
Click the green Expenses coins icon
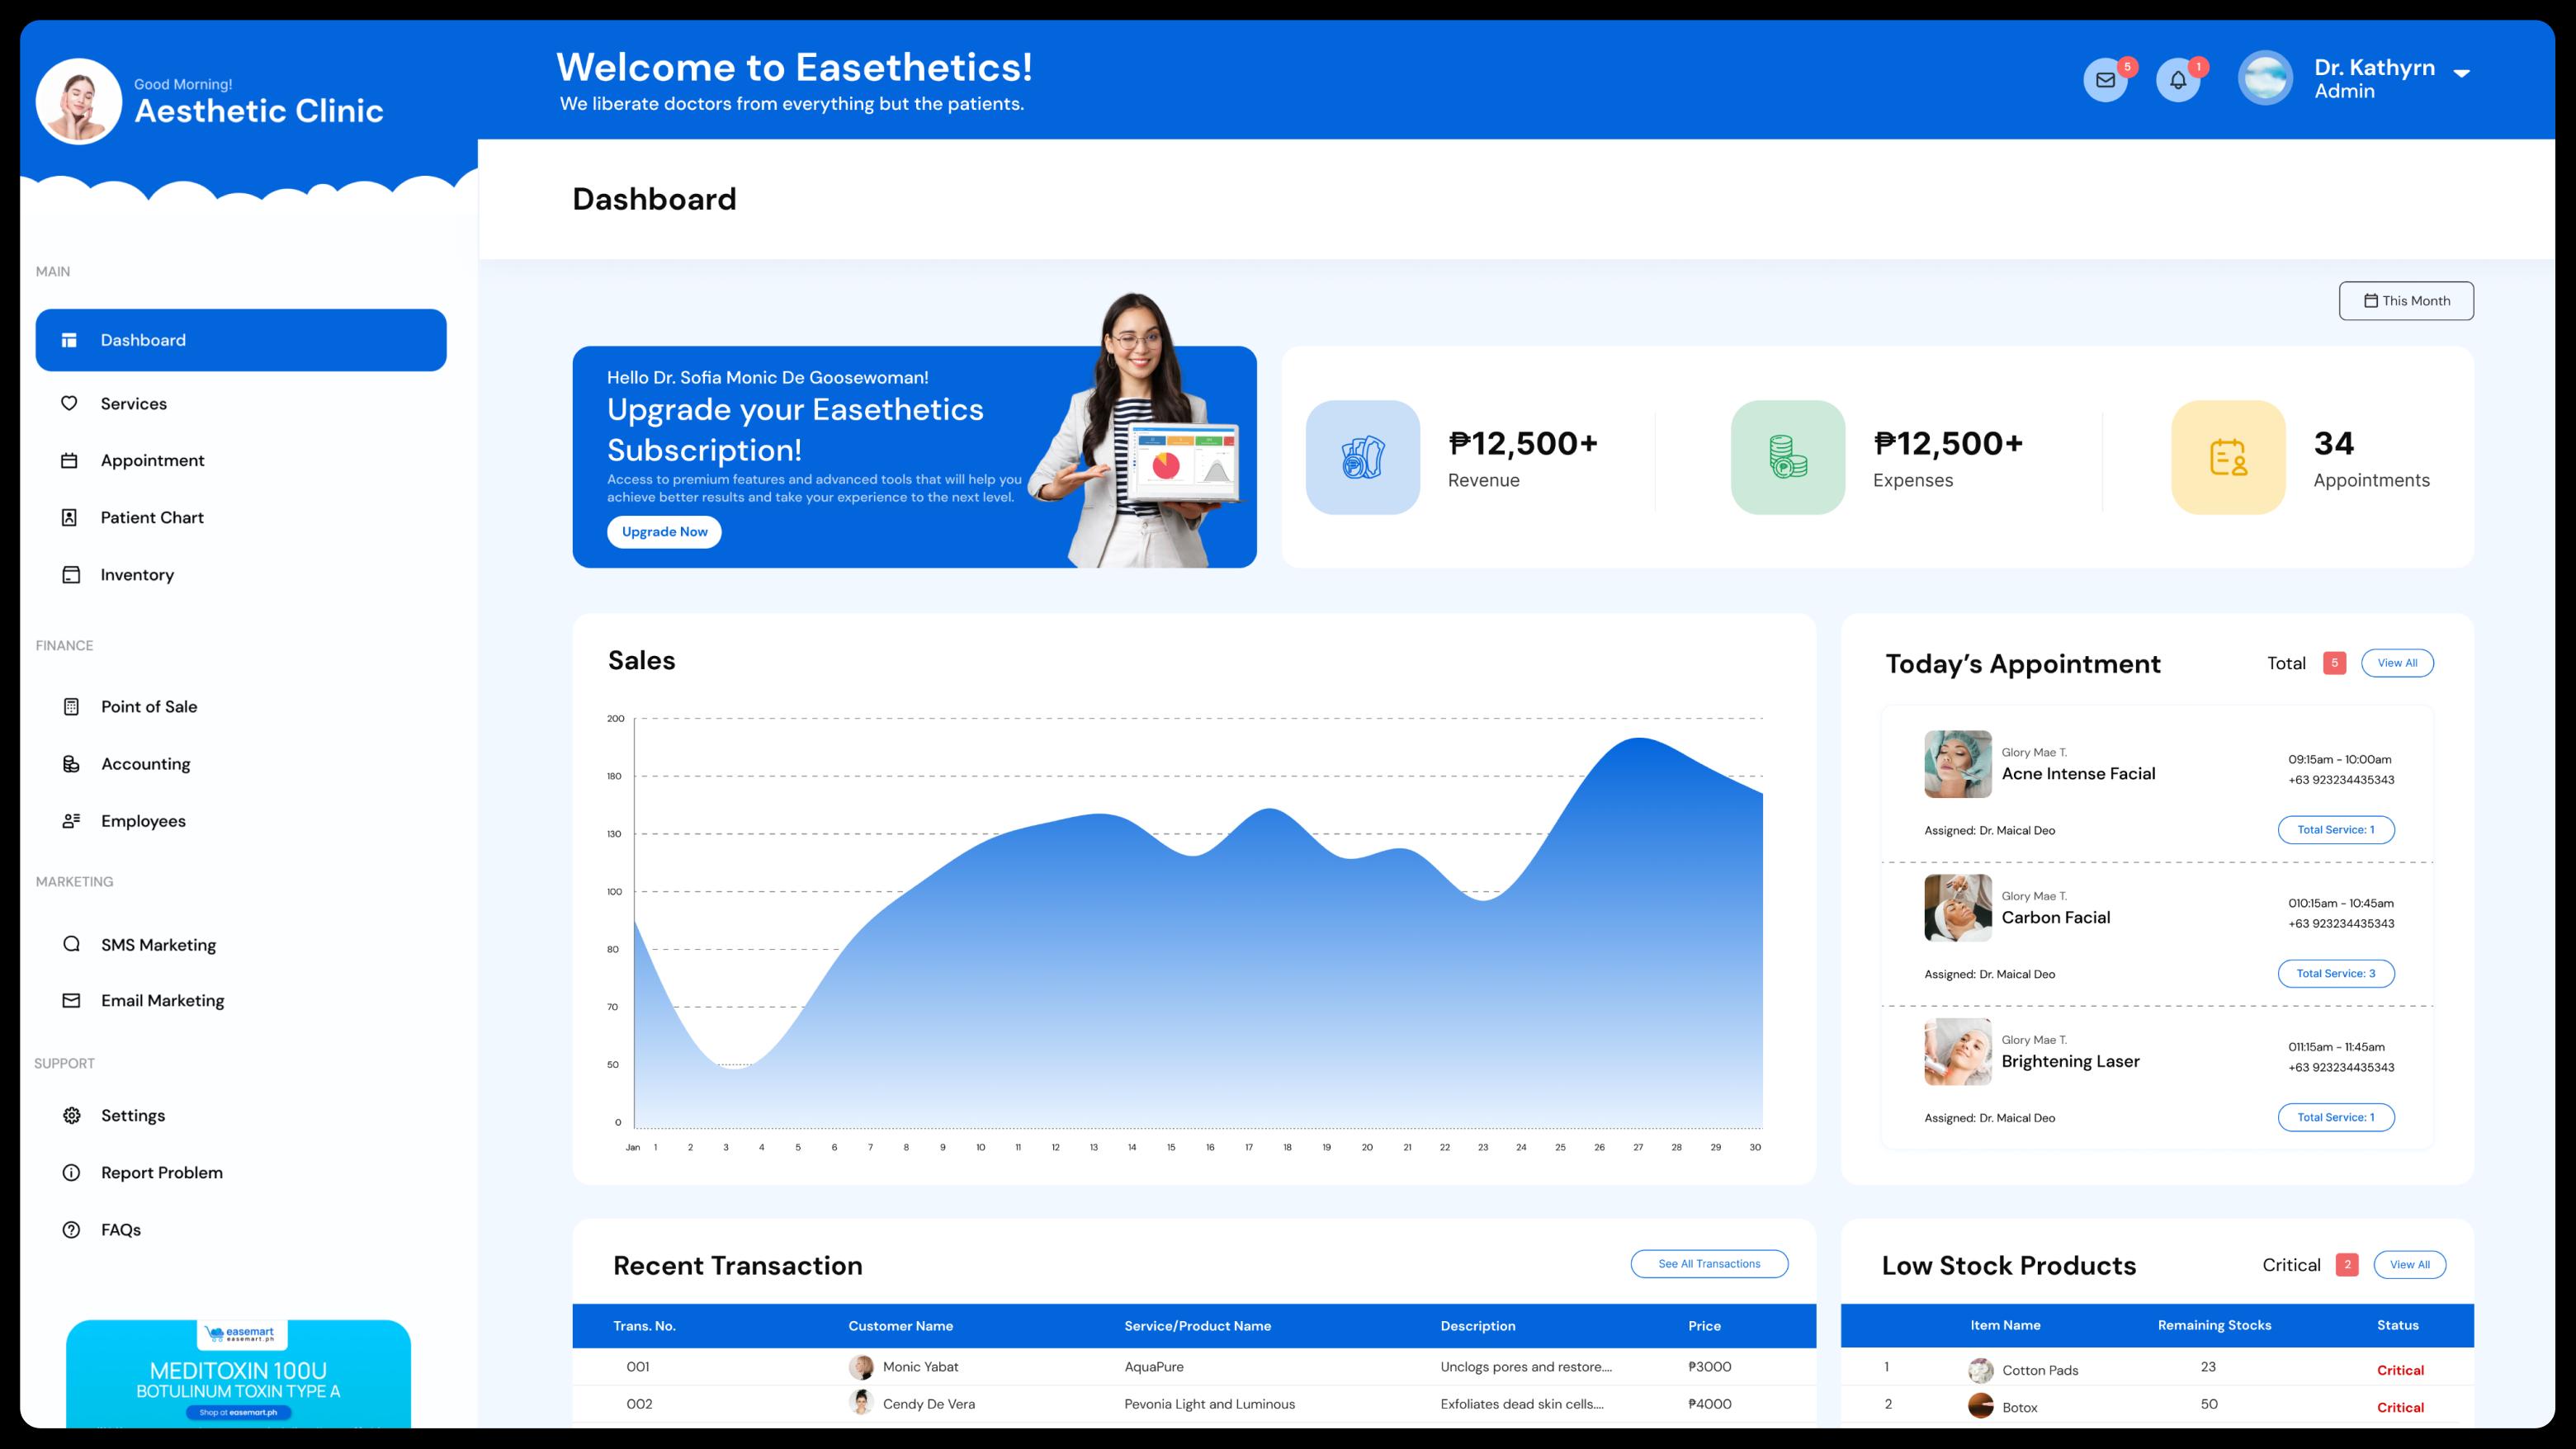[1787, 458]
